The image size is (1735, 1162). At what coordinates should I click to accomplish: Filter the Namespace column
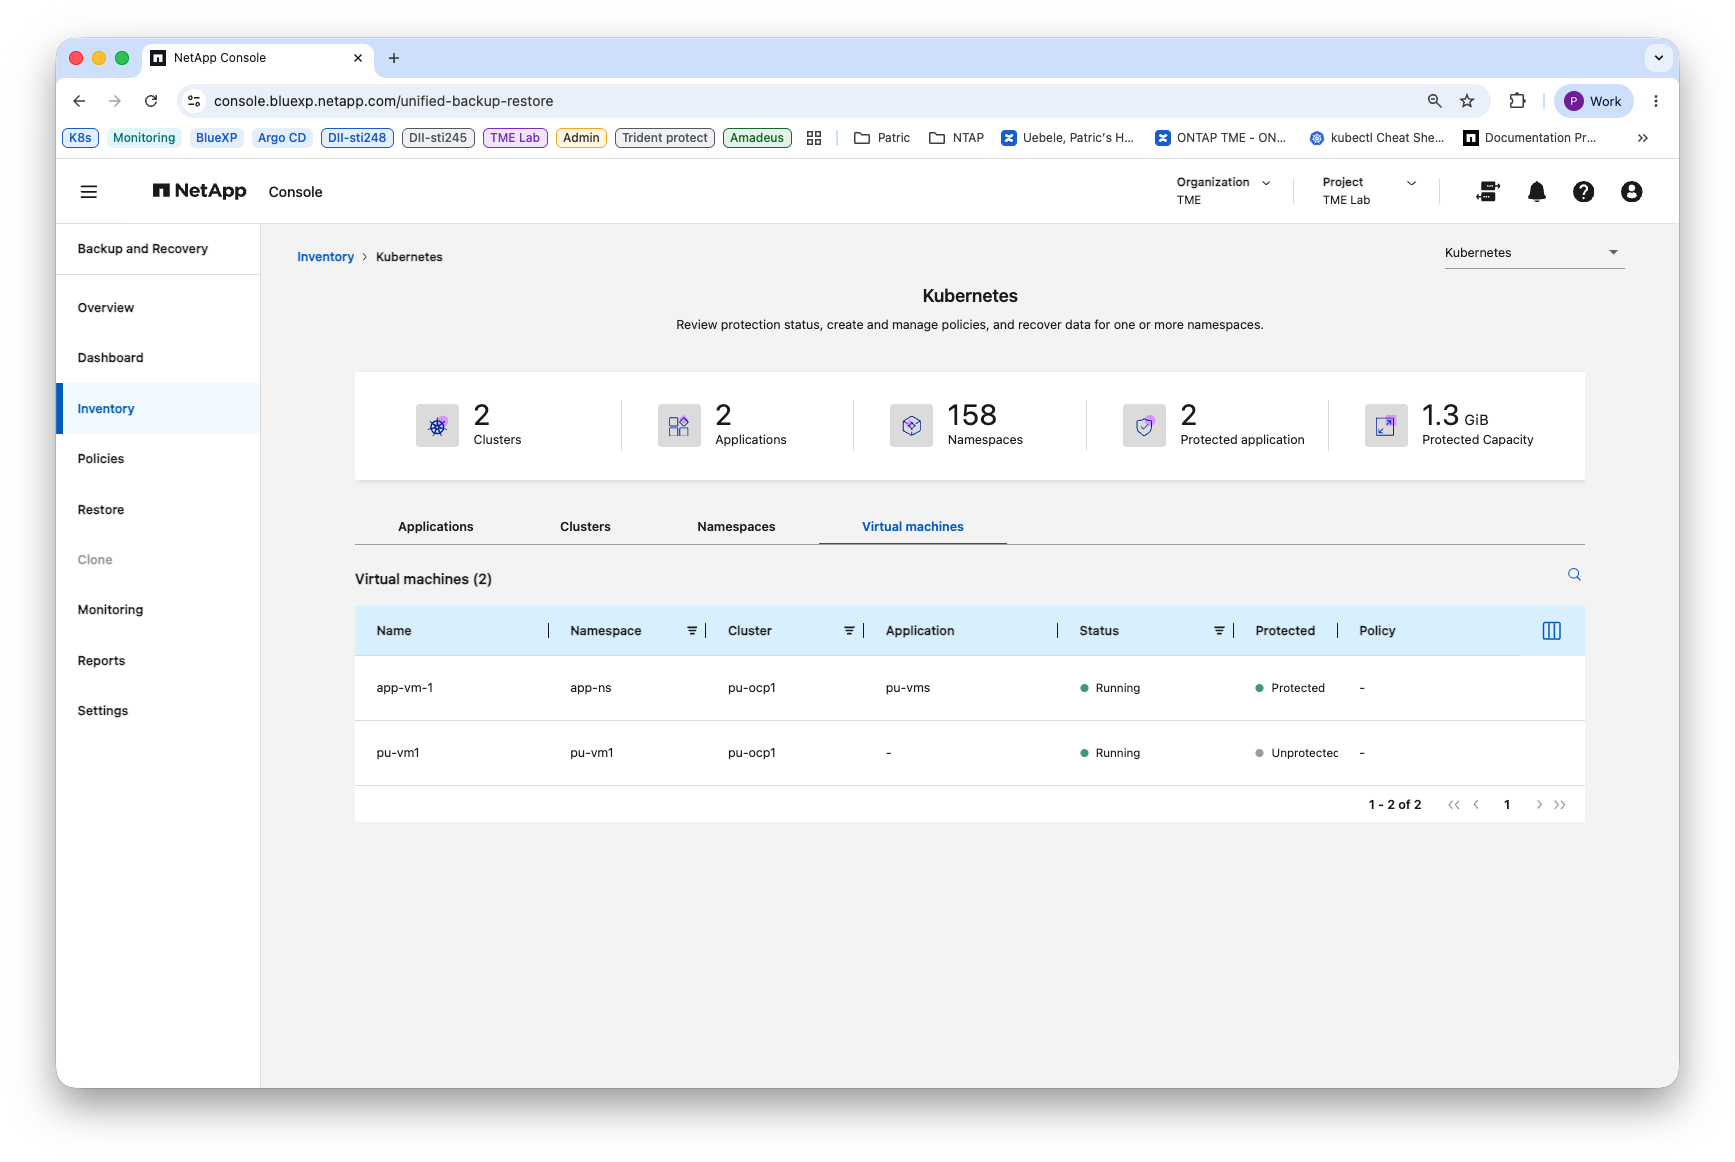point(692,631)
